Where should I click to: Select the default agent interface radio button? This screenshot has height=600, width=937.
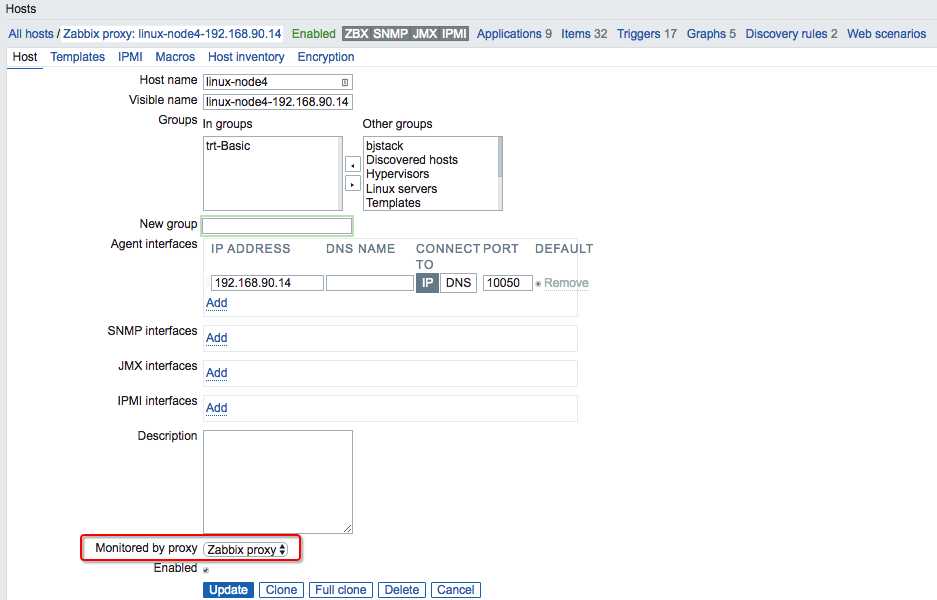click(x=538, y=283)
